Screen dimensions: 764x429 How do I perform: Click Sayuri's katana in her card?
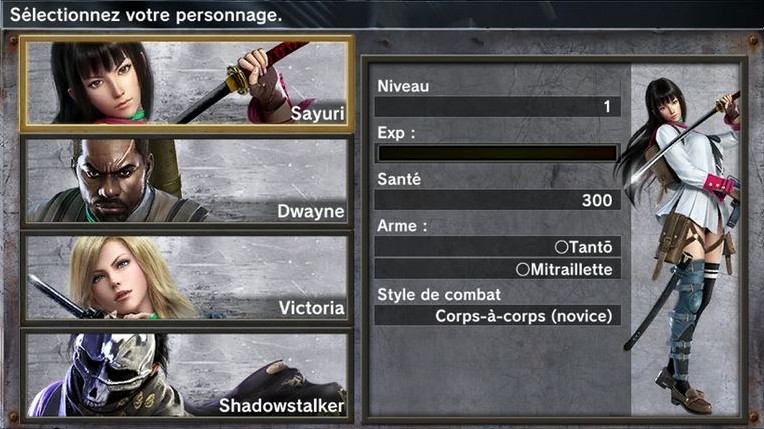[x=239, y=83]
